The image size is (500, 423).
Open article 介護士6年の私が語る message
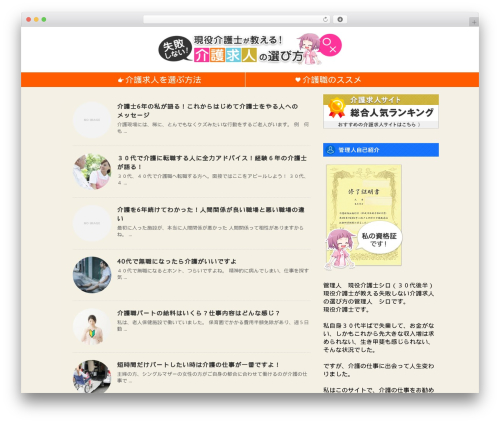[x=207, y=111]
